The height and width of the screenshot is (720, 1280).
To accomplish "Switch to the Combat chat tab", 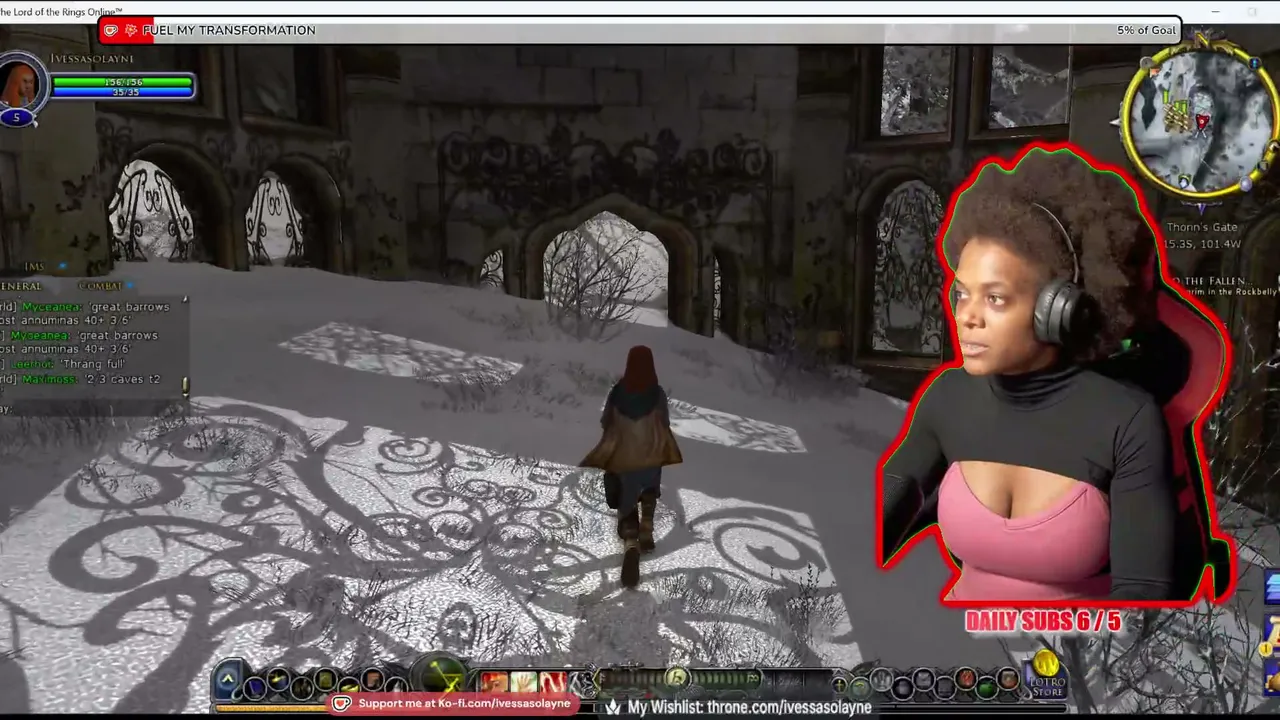I will [x=100, y=286].
